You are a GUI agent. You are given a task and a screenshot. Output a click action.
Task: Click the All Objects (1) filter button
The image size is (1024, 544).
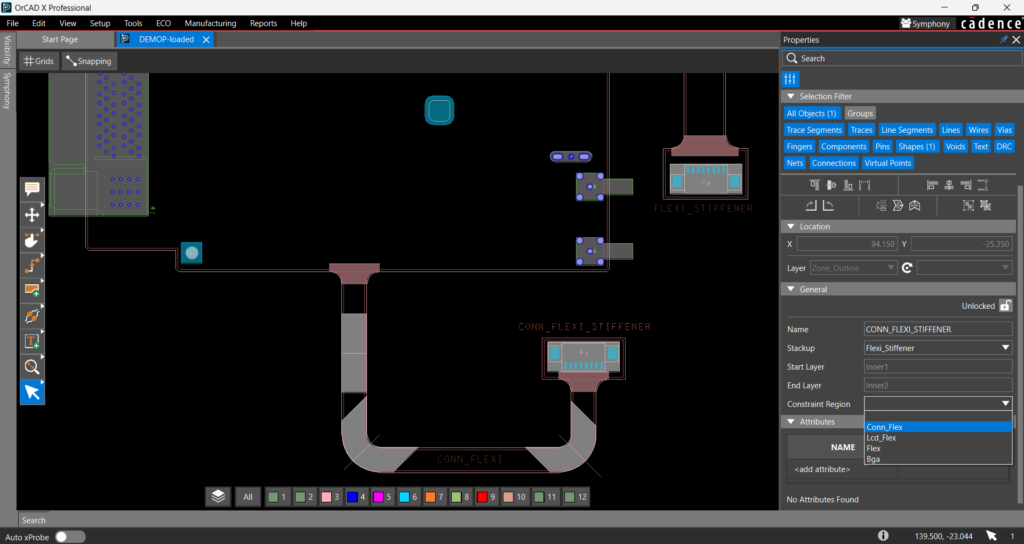811,113
